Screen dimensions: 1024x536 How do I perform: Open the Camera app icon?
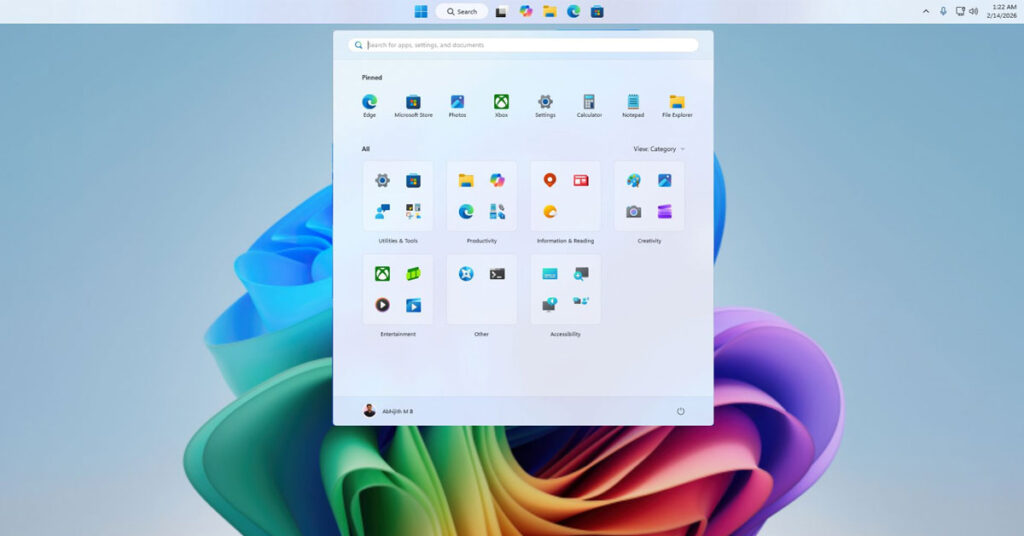(x=633, y=212)
